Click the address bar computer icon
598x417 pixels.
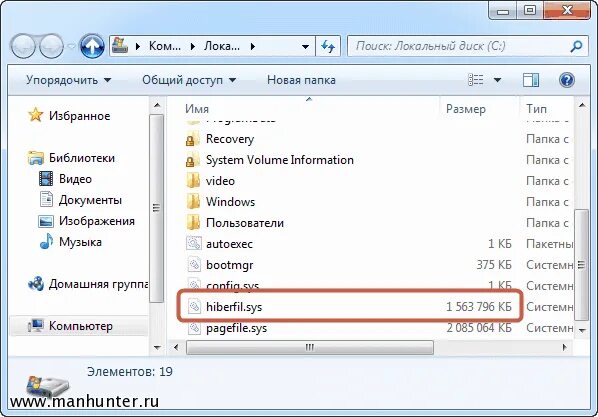coord(120,46)
